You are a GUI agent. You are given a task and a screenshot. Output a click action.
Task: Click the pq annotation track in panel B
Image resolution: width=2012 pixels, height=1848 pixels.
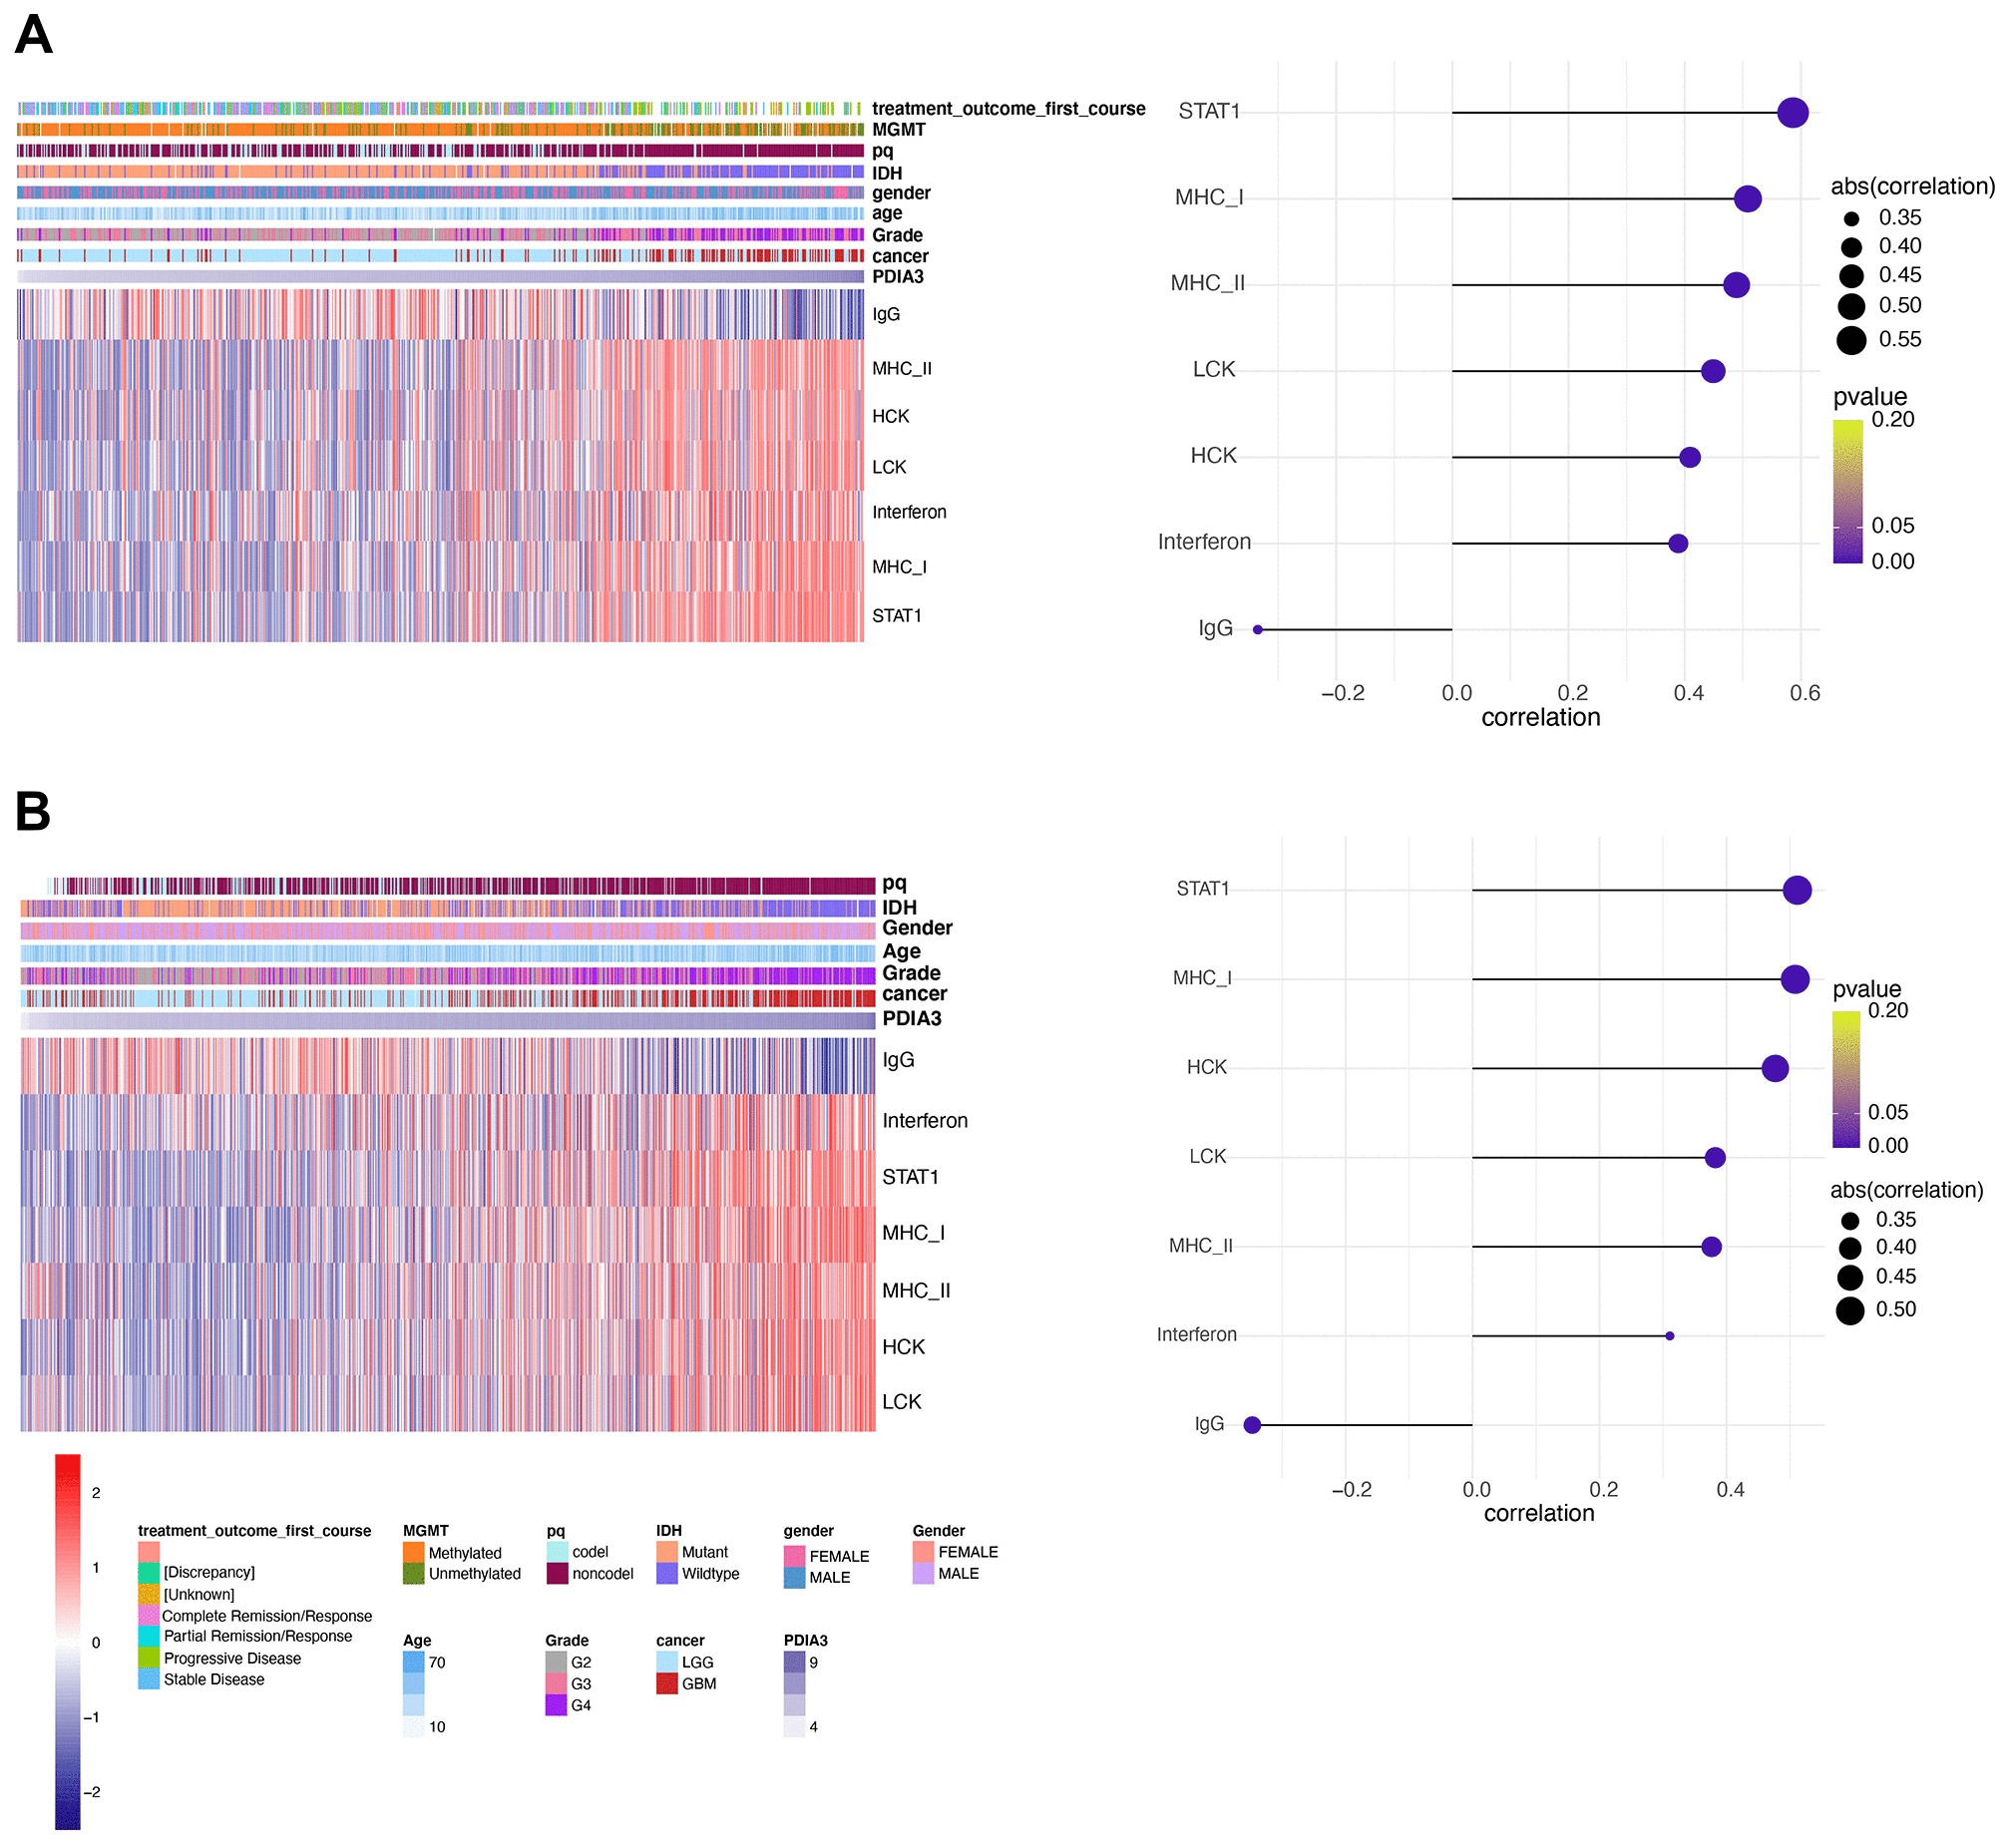pos(461,886)
